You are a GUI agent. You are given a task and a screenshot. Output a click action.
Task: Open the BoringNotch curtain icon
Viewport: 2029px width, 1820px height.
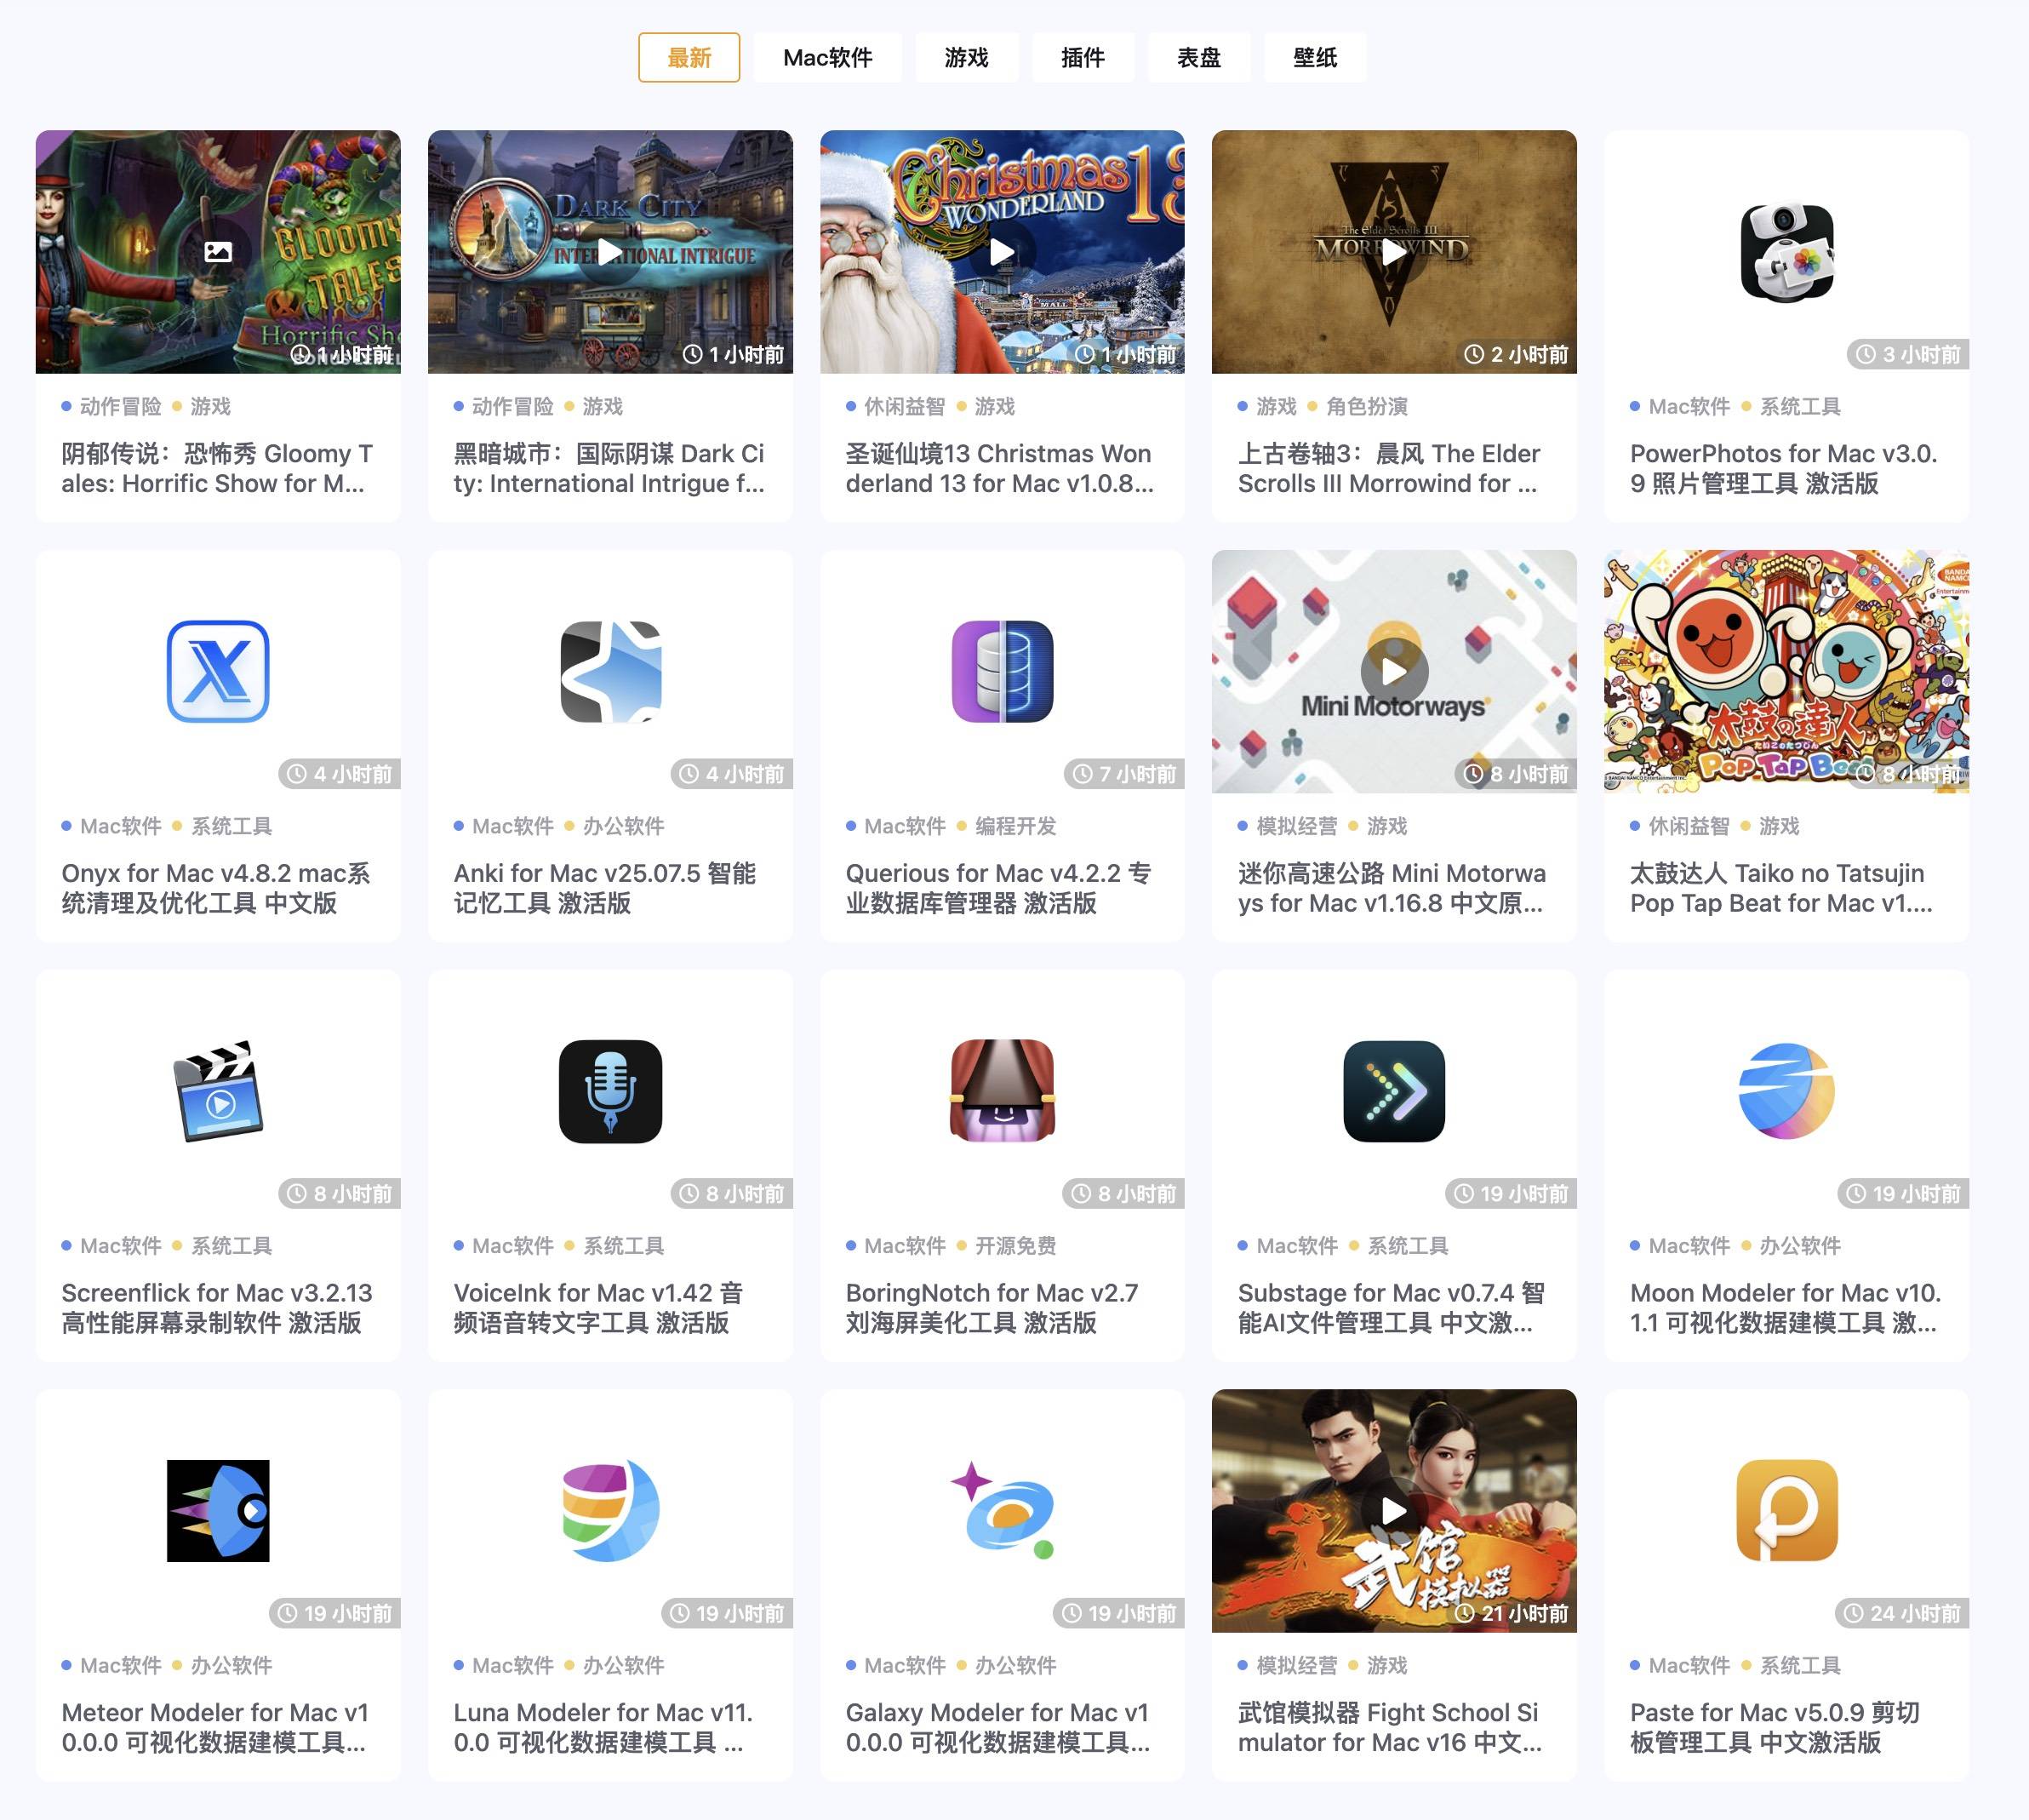point(1002,1091)
